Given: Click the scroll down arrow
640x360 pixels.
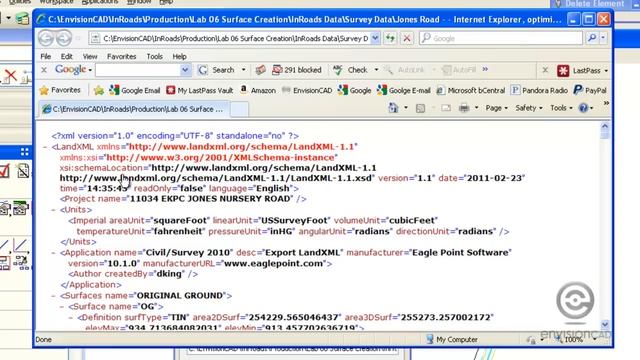Looking at the screenshot, I should pos(604,324).
